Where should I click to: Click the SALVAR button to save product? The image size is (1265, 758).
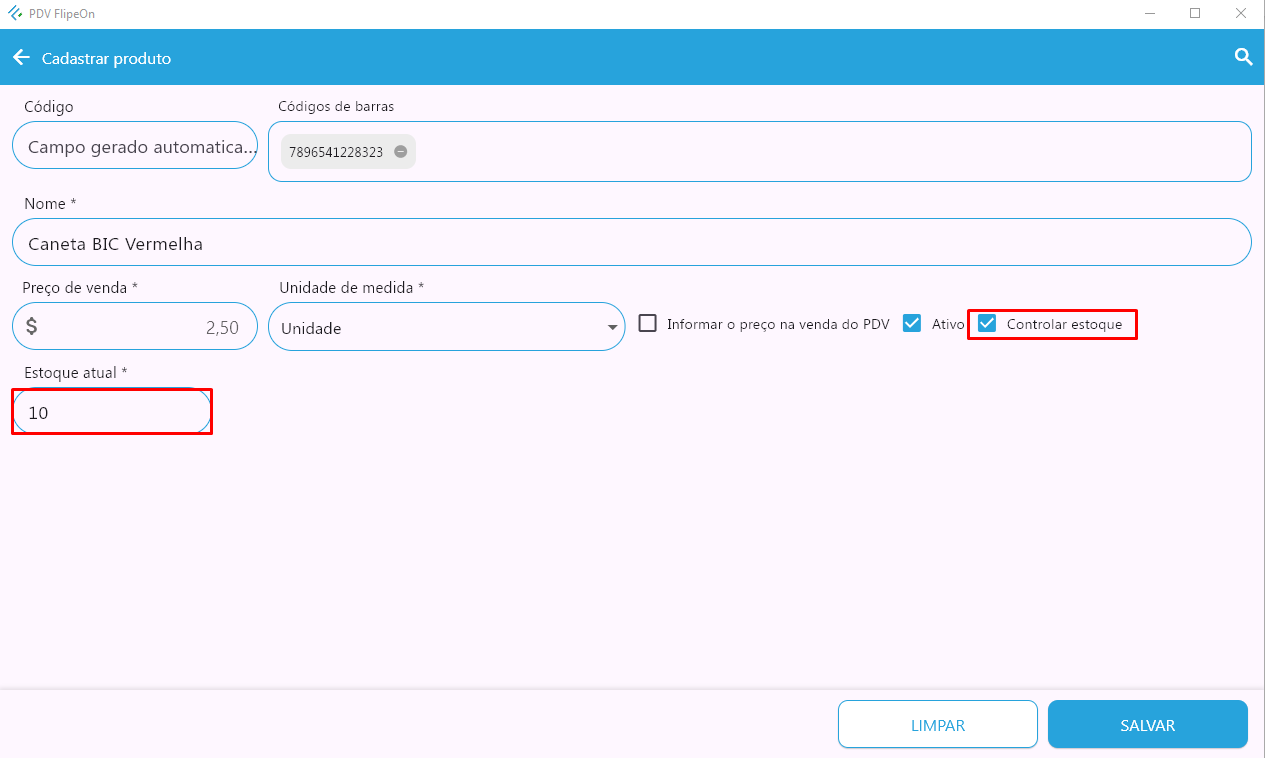1147,725
